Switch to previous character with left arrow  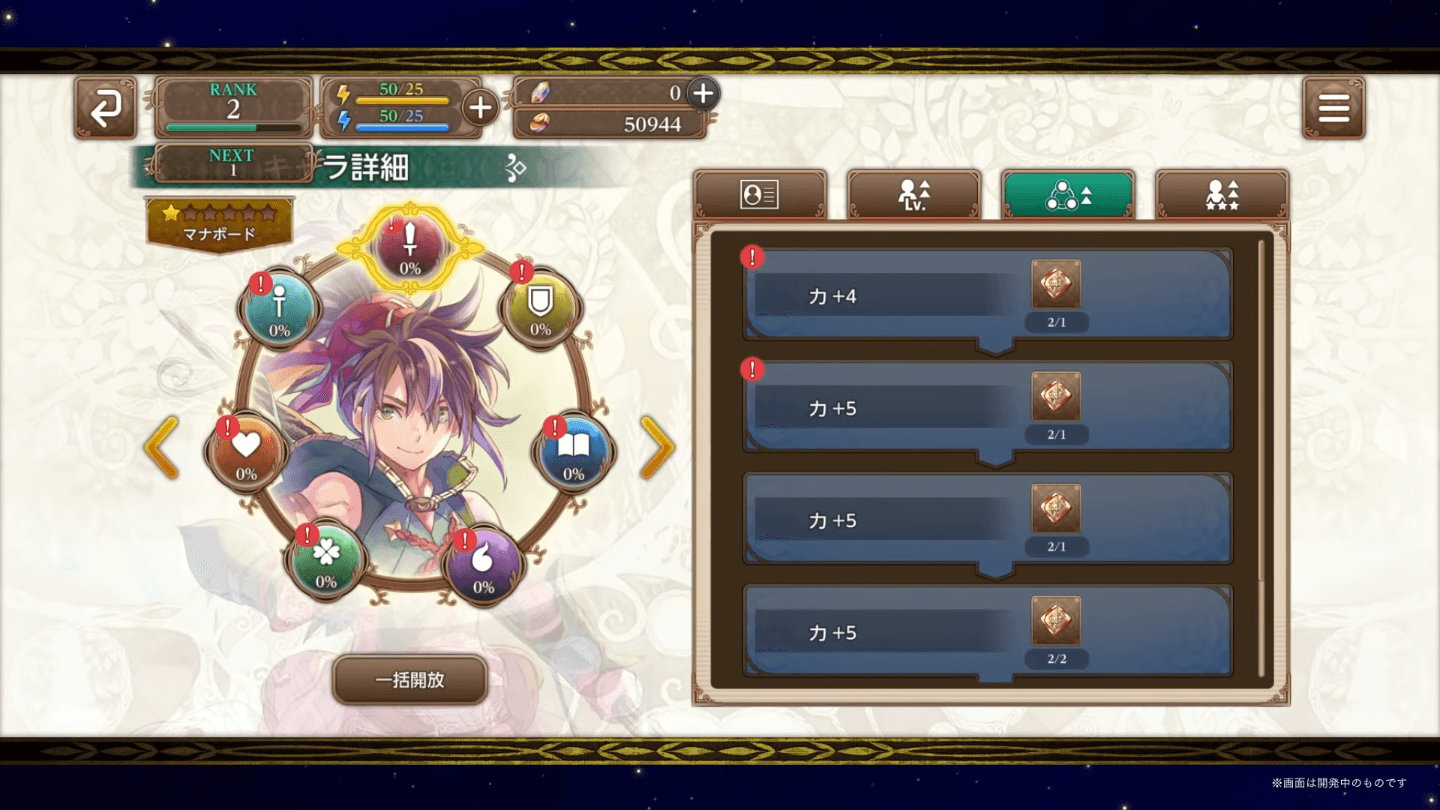point(161,448)
